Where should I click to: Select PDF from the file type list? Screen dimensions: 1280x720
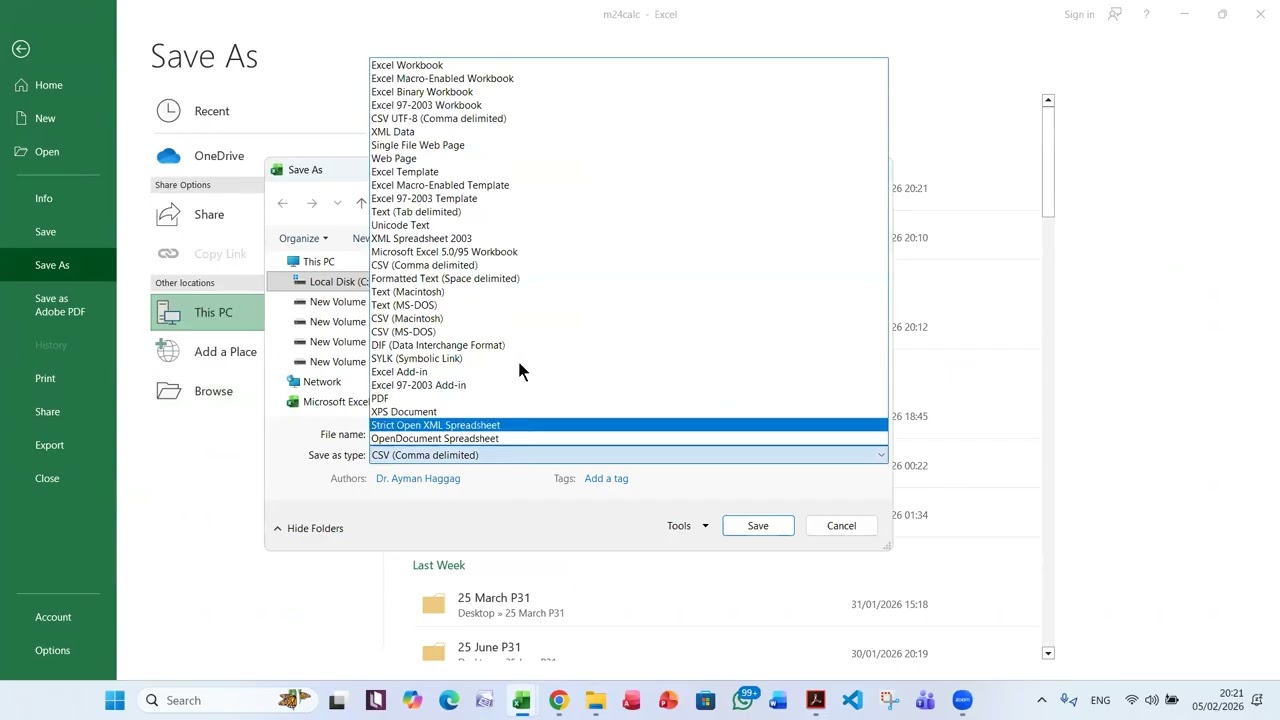(x=628, y=398)
